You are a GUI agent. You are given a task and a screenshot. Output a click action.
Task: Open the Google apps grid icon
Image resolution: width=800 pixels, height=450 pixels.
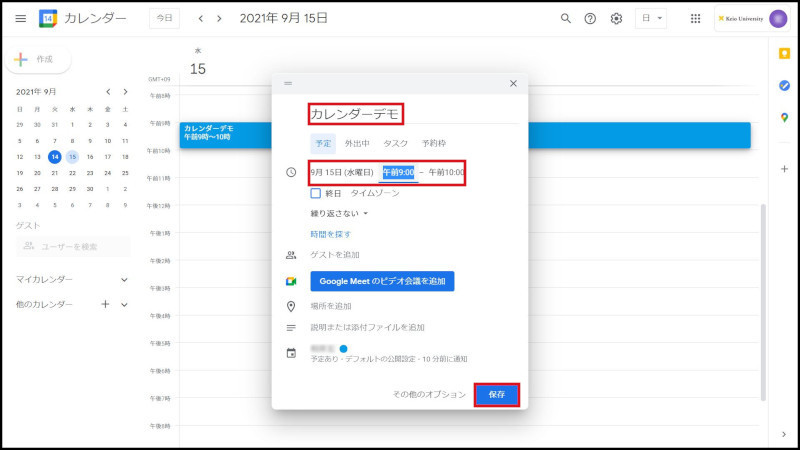[696, 19]
